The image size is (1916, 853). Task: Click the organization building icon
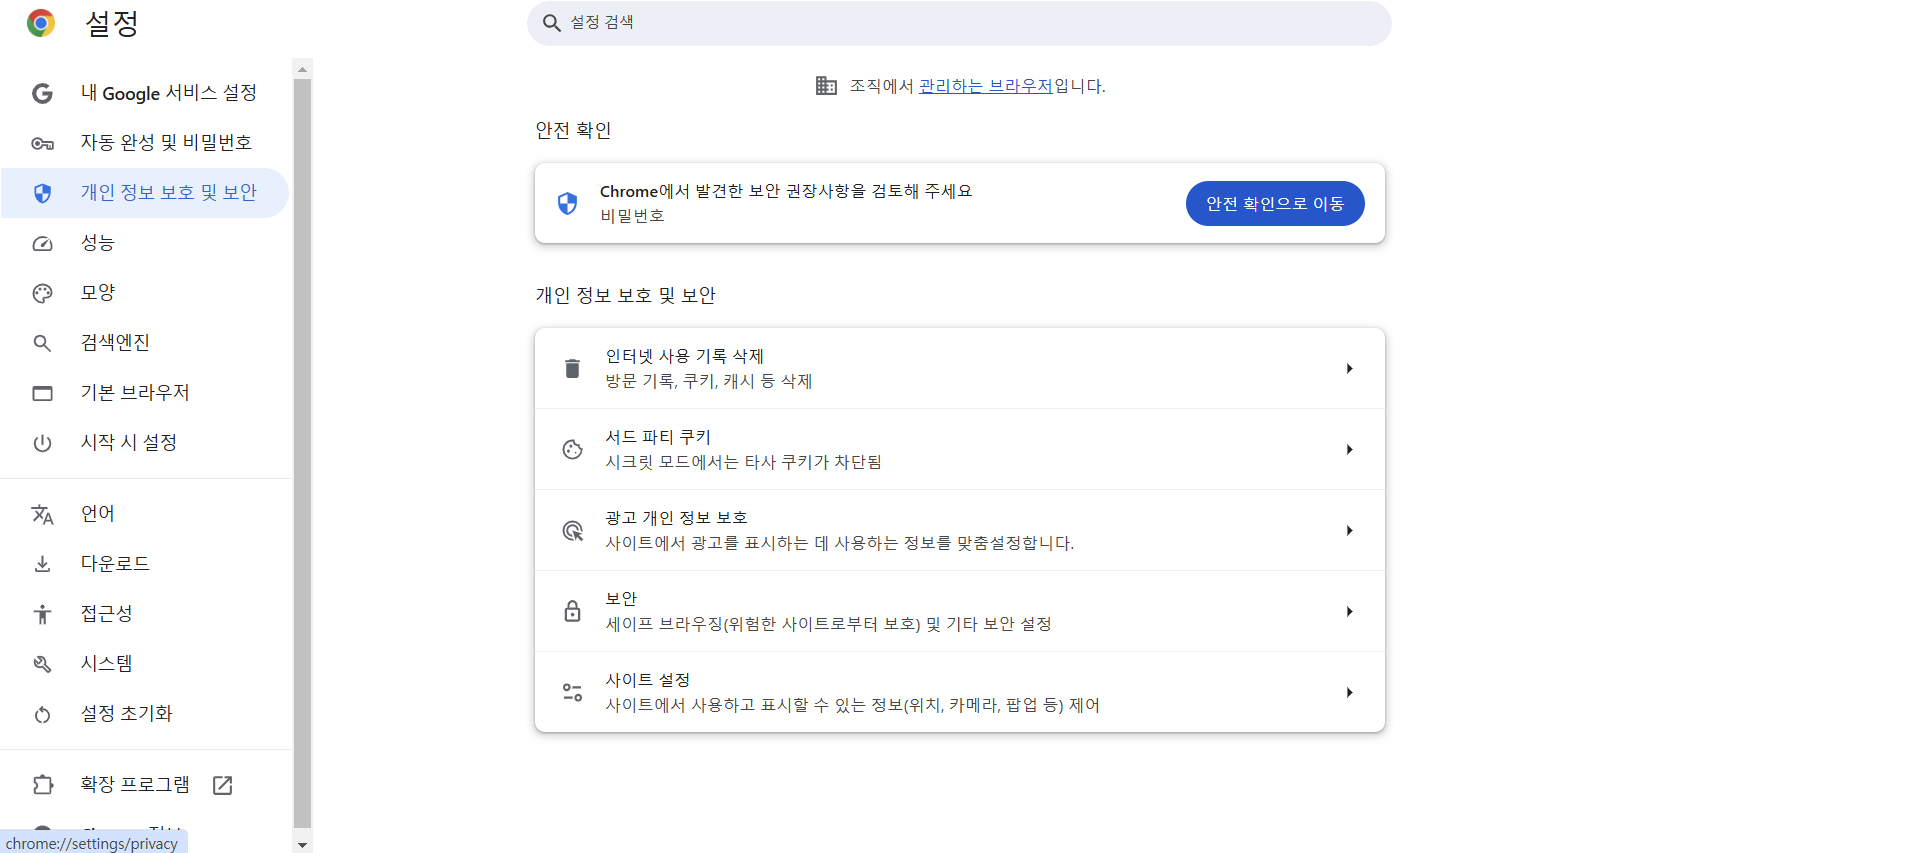coord(826,86)
